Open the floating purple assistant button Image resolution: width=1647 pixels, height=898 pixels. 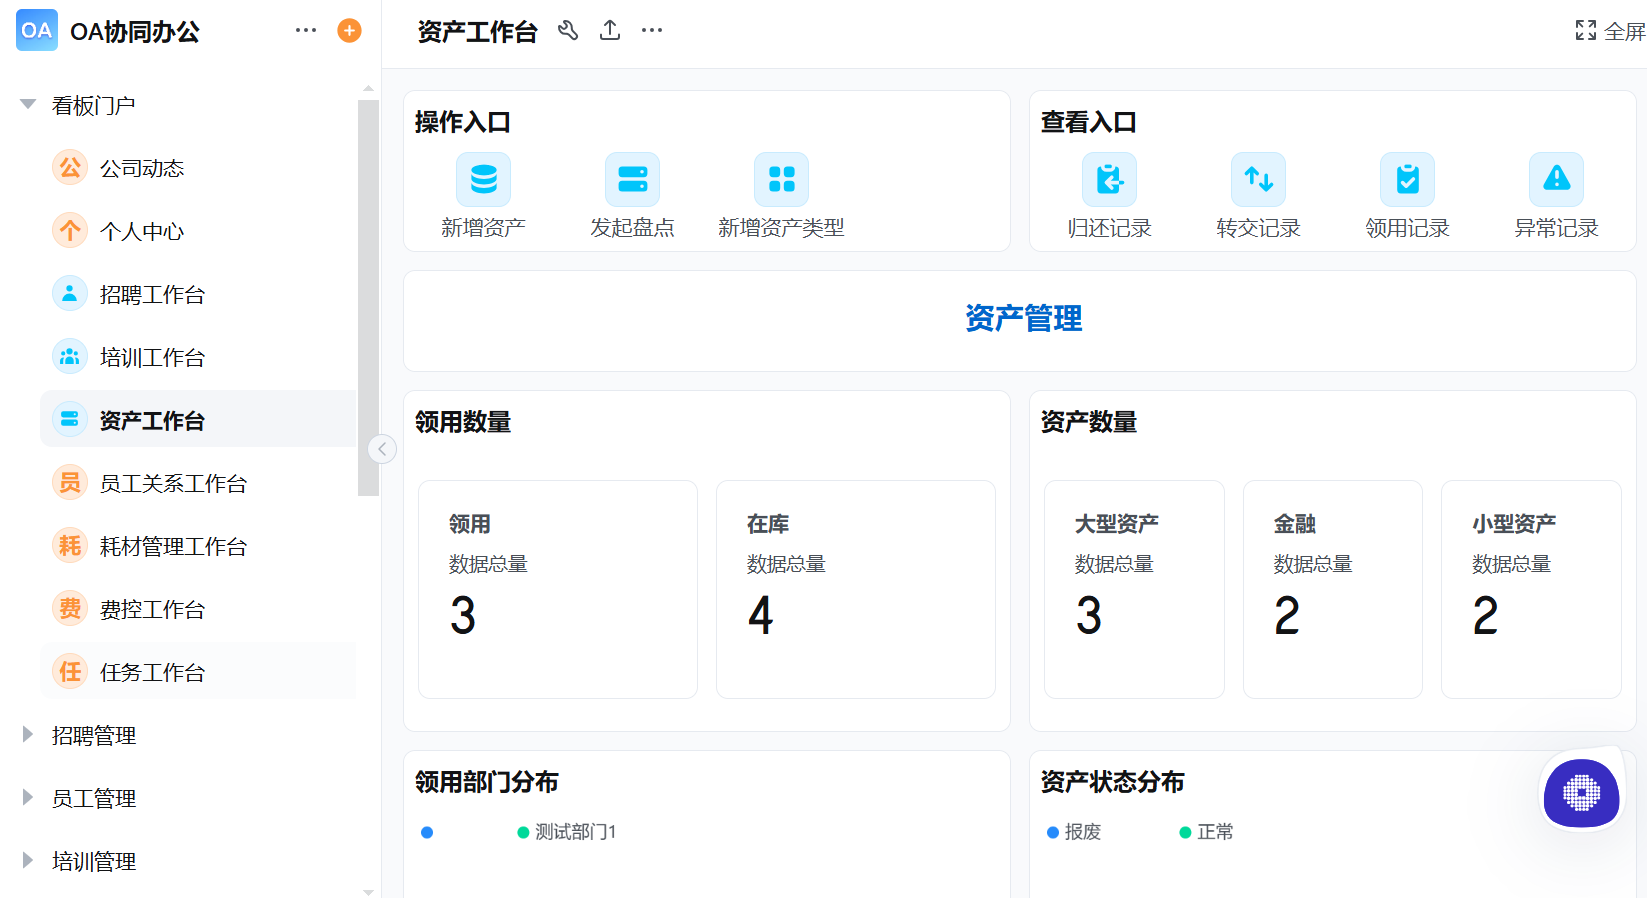coord(1581,793)
